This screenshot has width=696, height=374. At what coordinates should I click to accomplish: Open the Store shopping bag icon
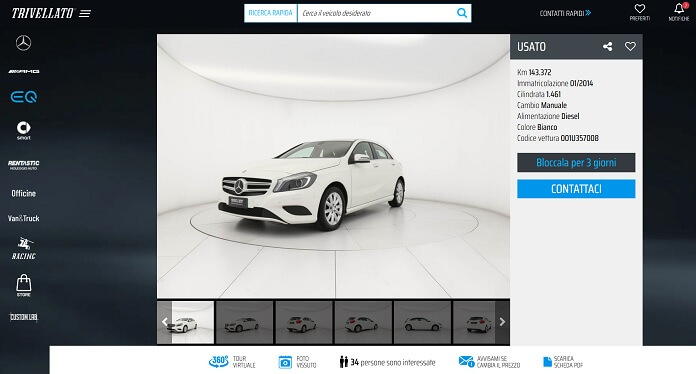click(x=24, y=285)
